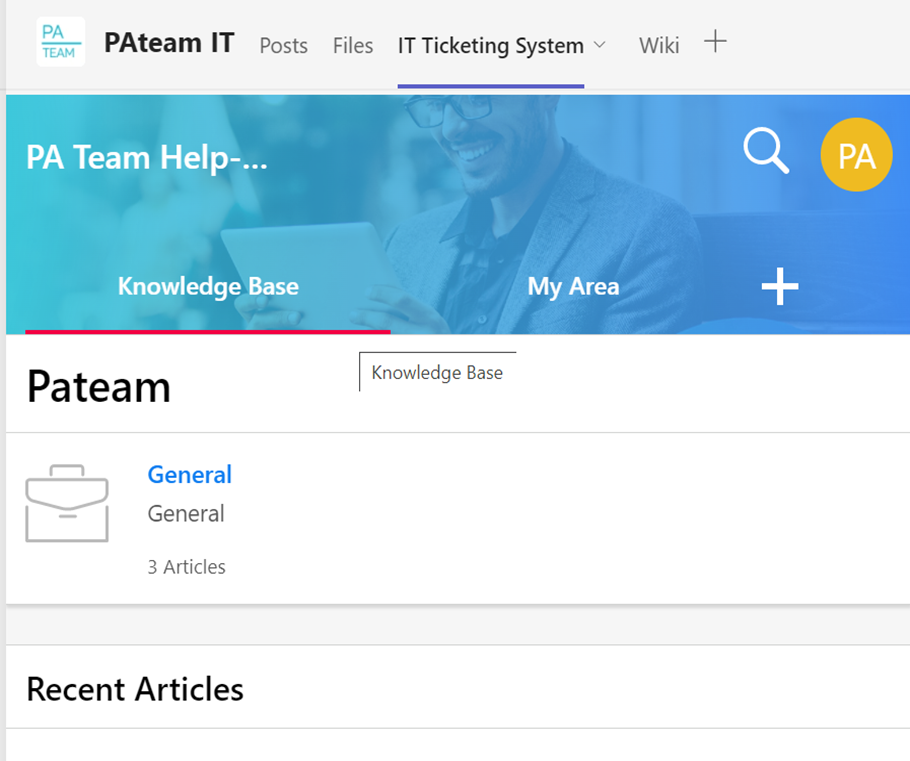The width and height of the screenshot is (910, 761).
Task: Add a new tab with the plus icon
Action: point(715,42)
